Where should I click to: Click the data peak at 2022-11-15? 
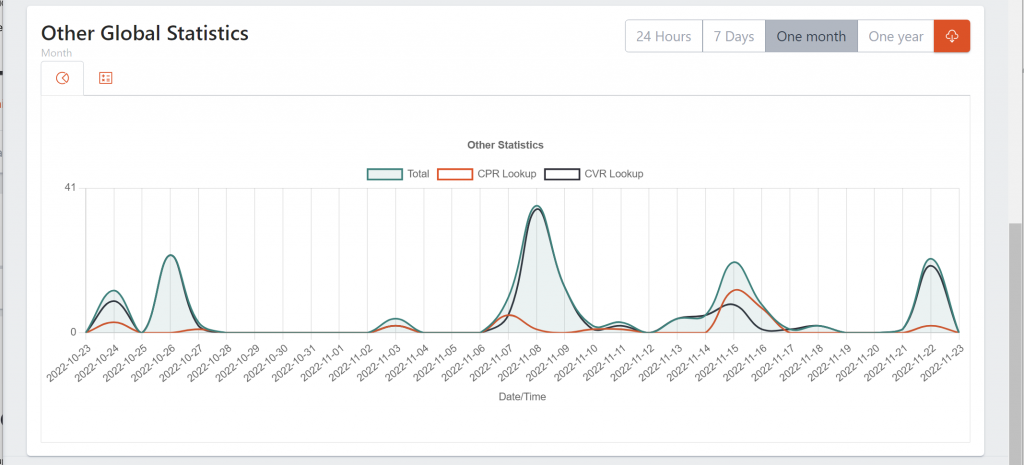pyautogui.click(x=735, y=263)
